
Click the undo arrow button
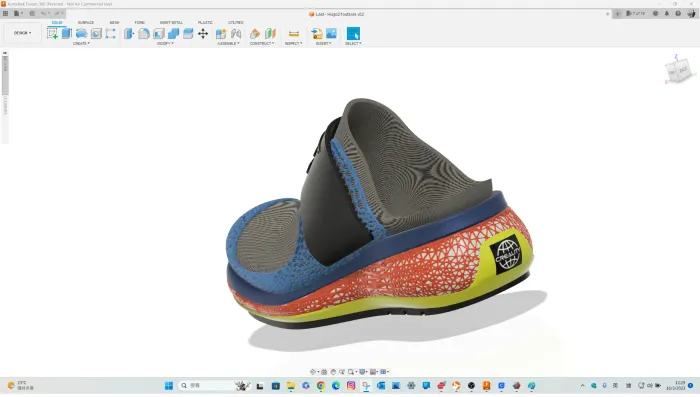tap(44, 13)
